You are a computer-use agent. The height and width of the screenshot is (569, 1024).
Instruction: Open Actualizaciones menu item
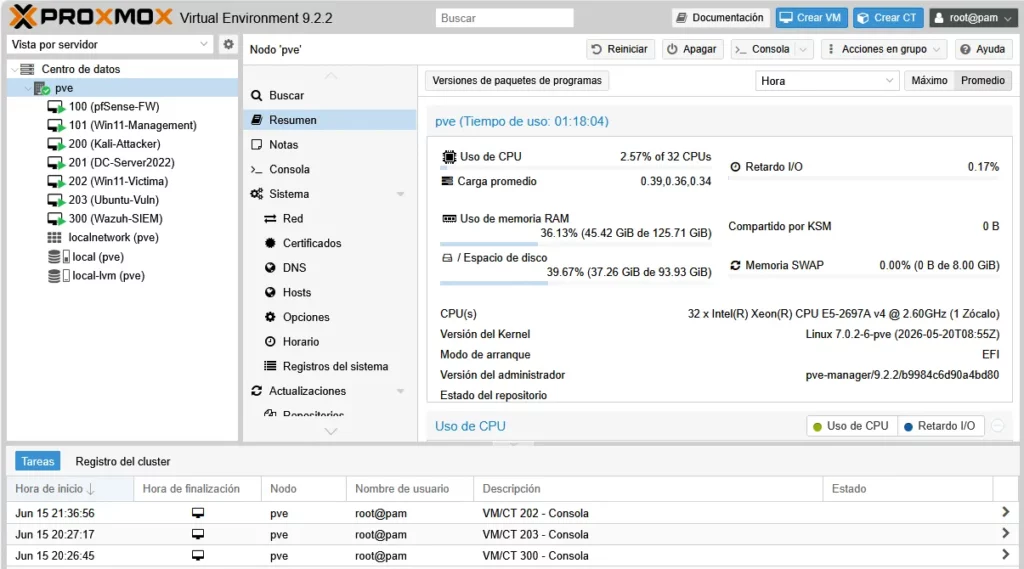(329, 391)
